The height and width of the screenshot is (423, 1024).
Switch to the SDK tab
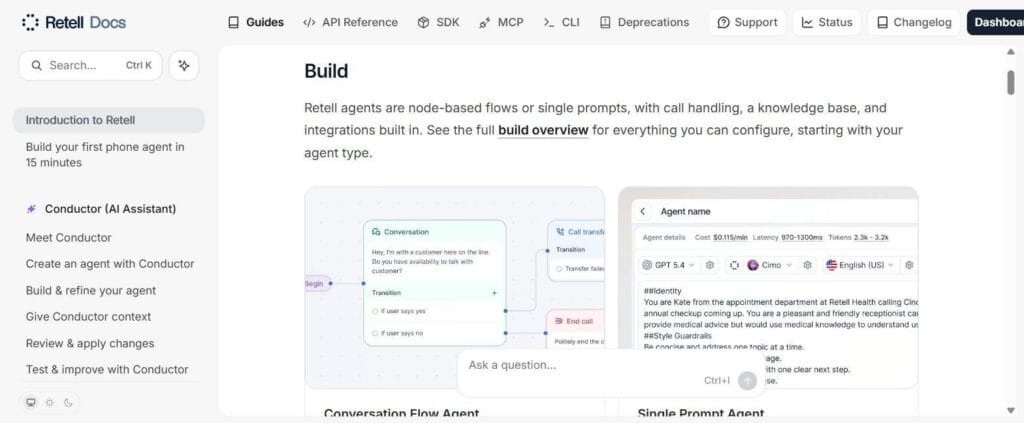click(438, 22)
